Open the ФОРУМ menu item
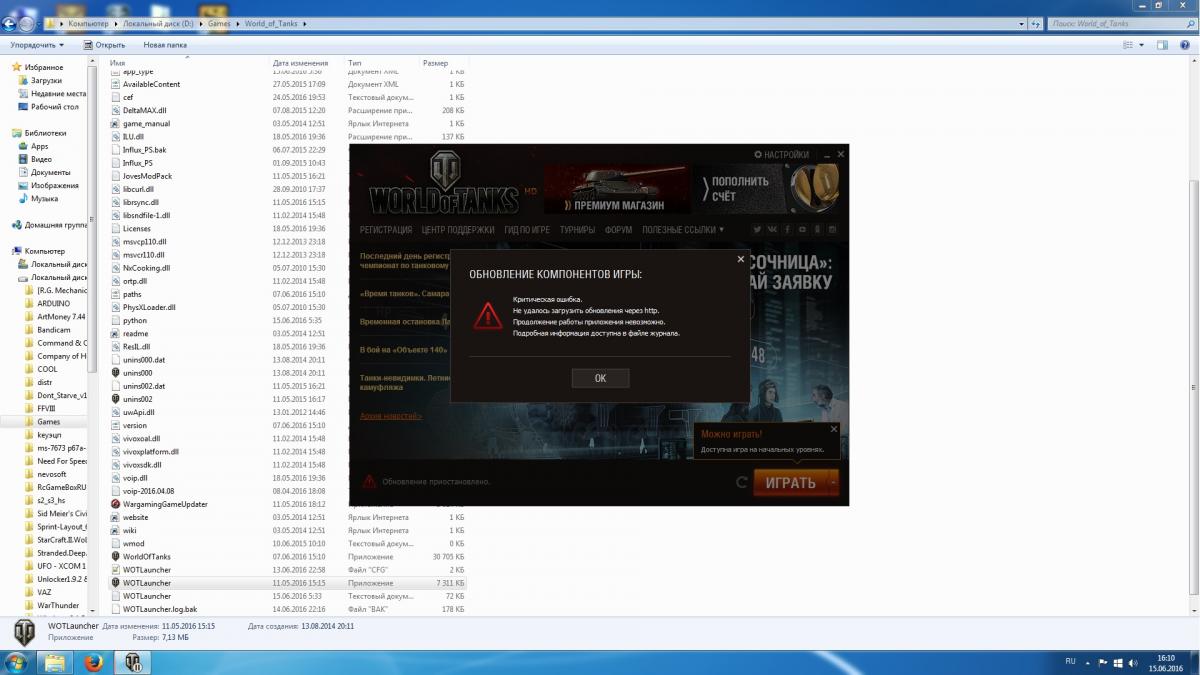Image resolution: width=1200 pixels, height=675 pixels. point(618,230)
